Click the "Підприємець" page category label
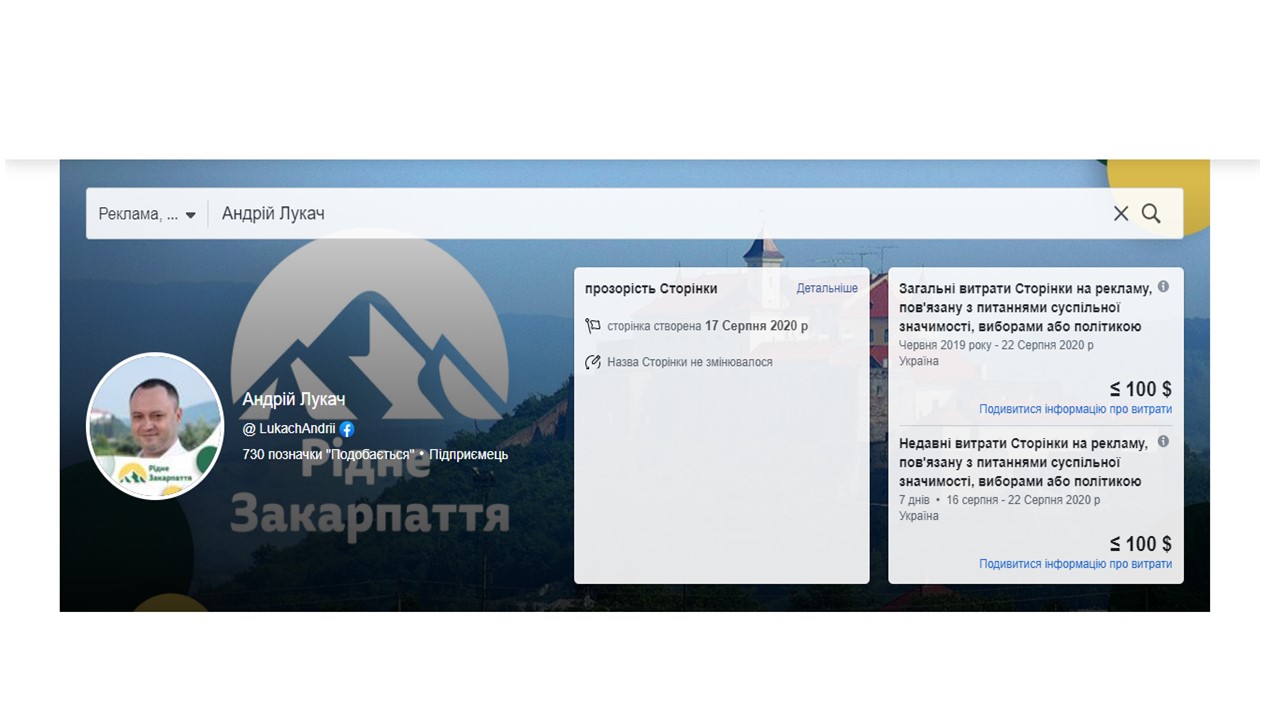The image size is (1280, 720). 469,454
